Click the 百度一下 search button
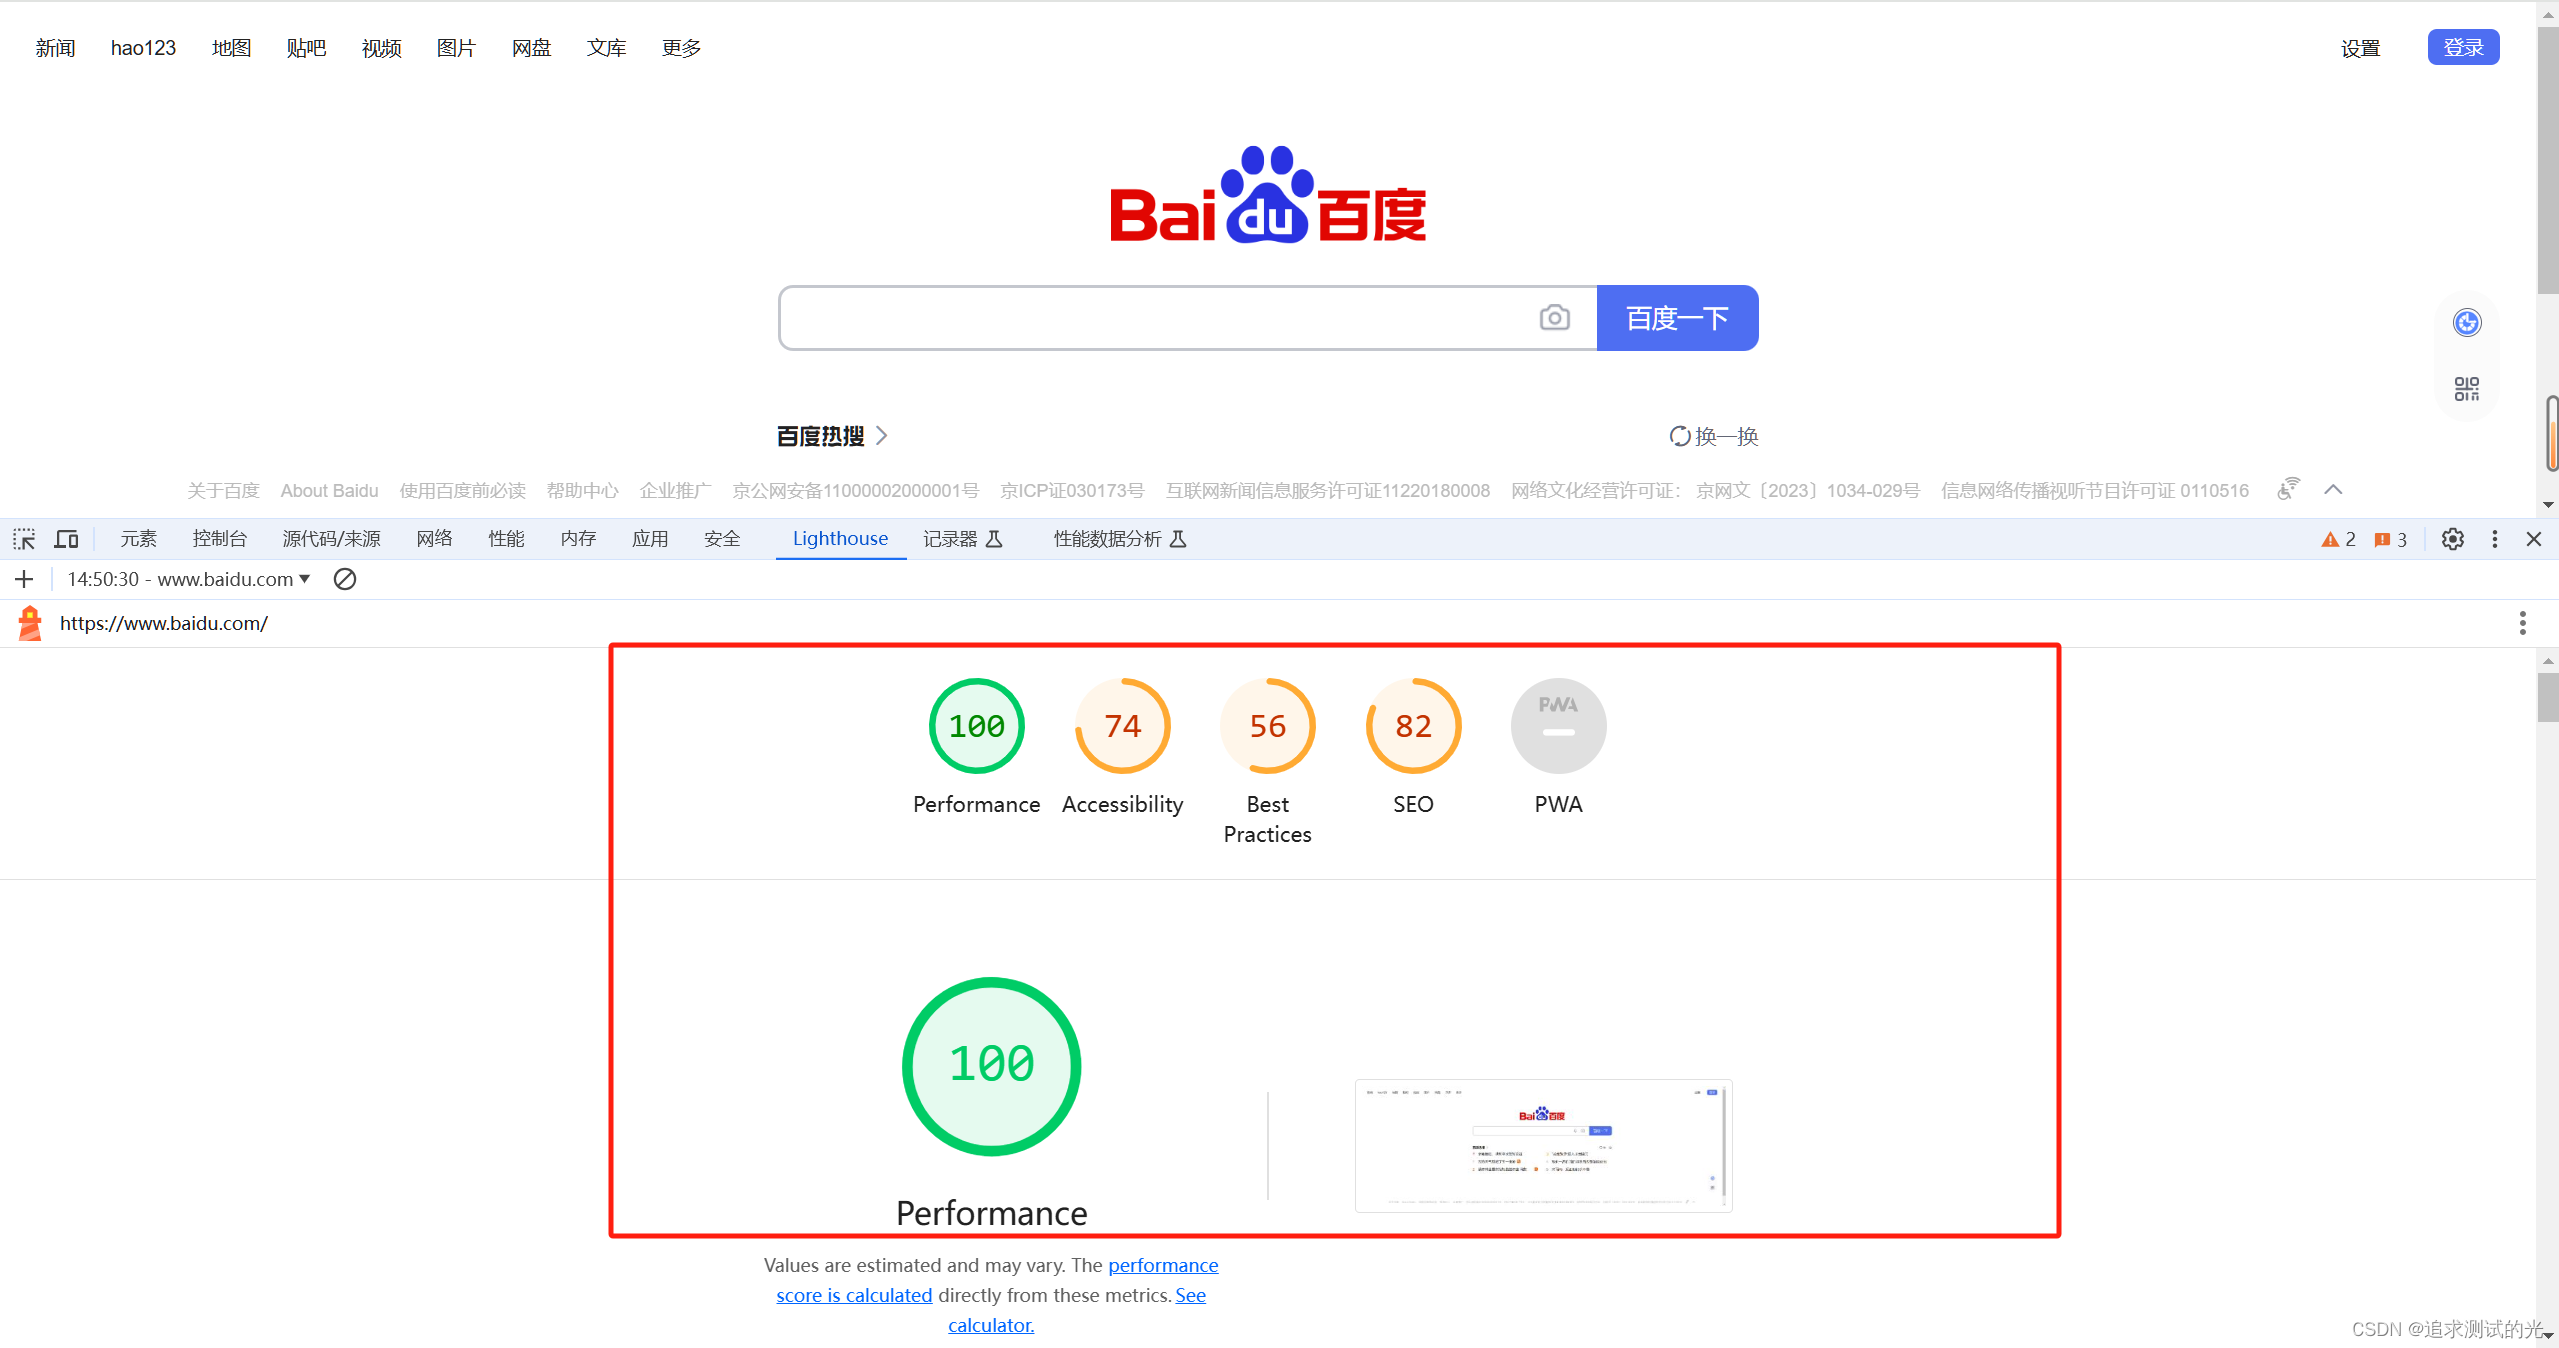Image resolution: width=2559 pixels, height=1348 pixels. pyautogui.click(x=1677, y=320)
